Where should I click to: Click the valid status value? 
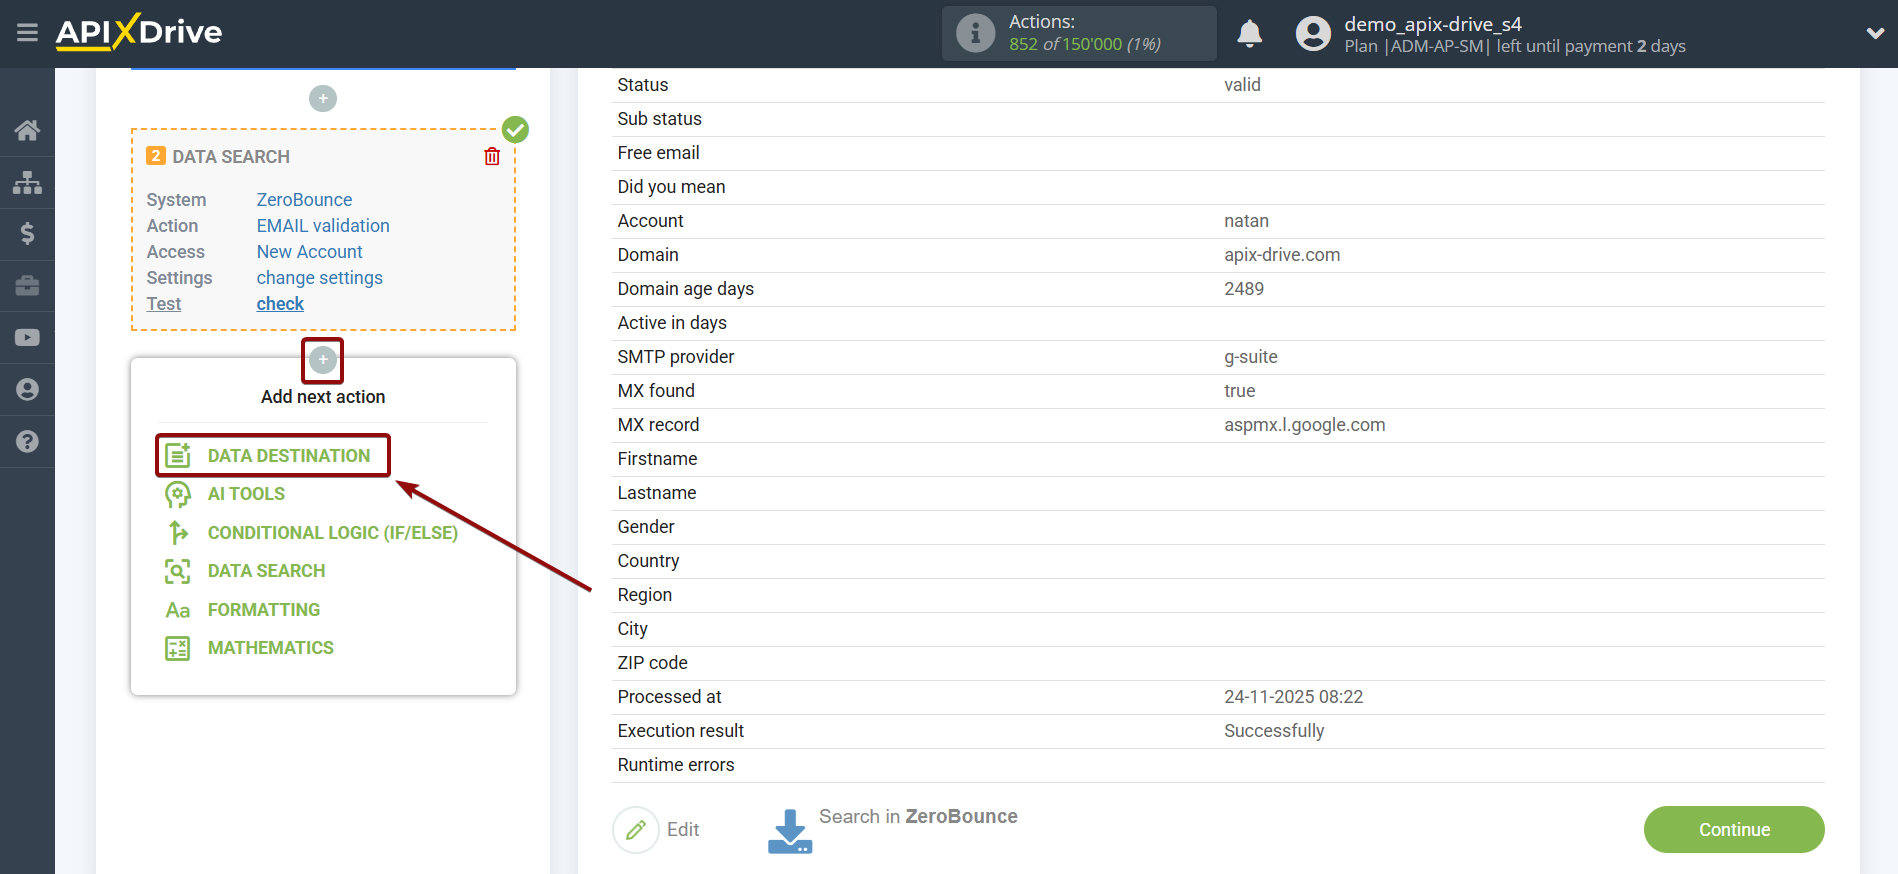1242,85
